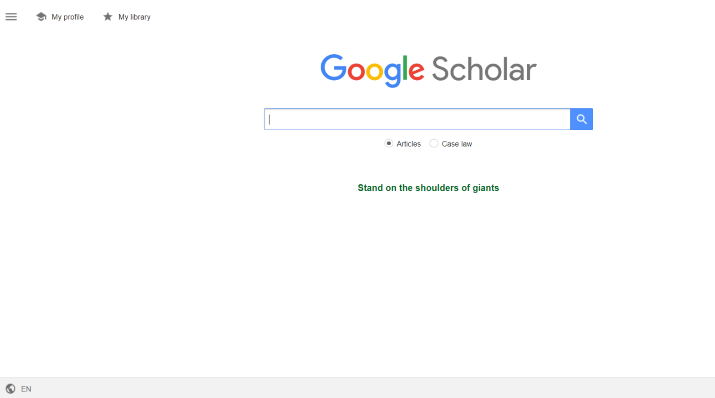Select the Case law radio button

(434, 144)
